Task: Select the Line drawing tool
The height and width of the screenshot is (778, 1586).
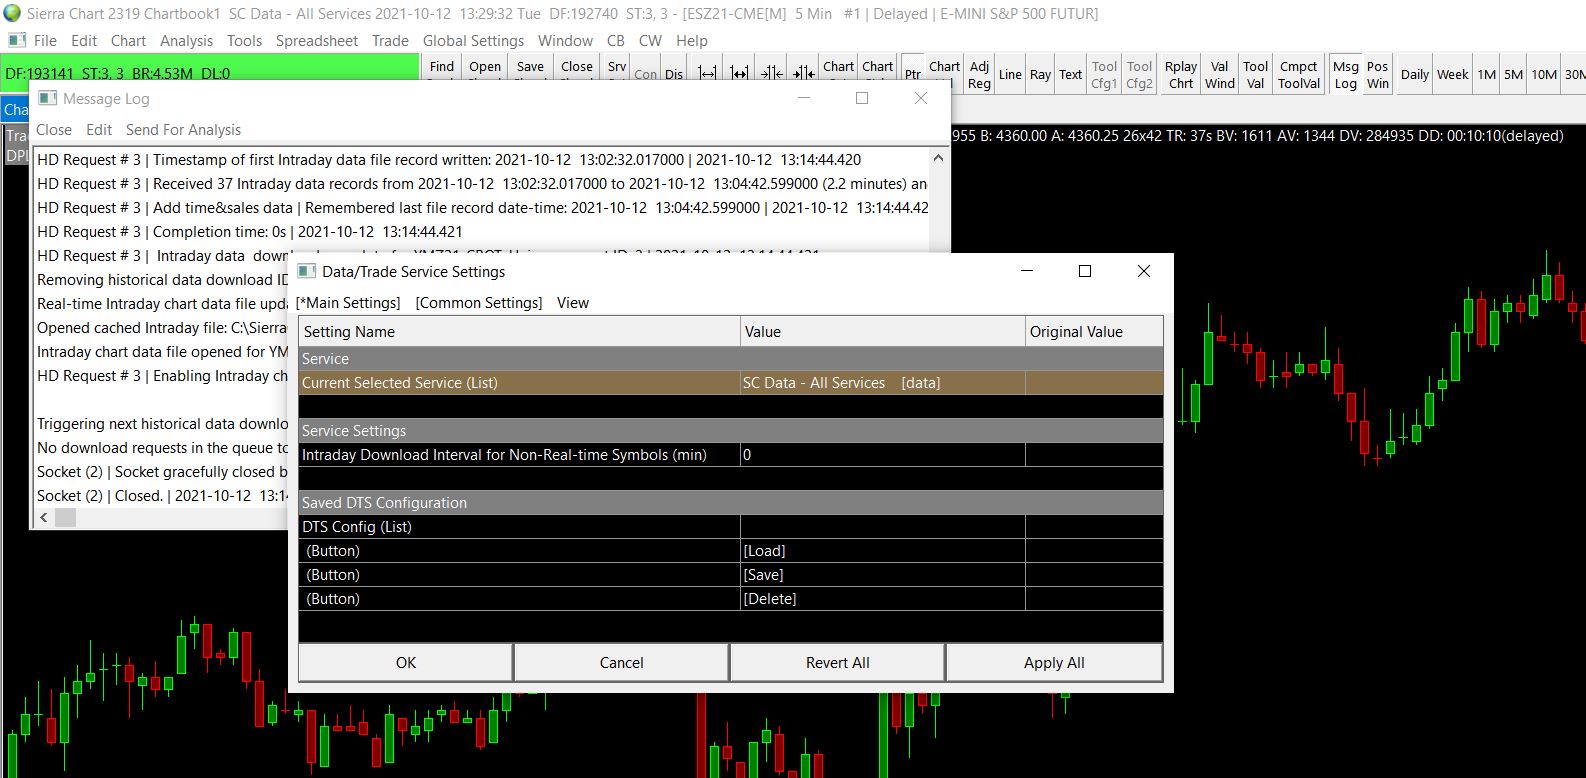Action: (x=1010, y=74)
